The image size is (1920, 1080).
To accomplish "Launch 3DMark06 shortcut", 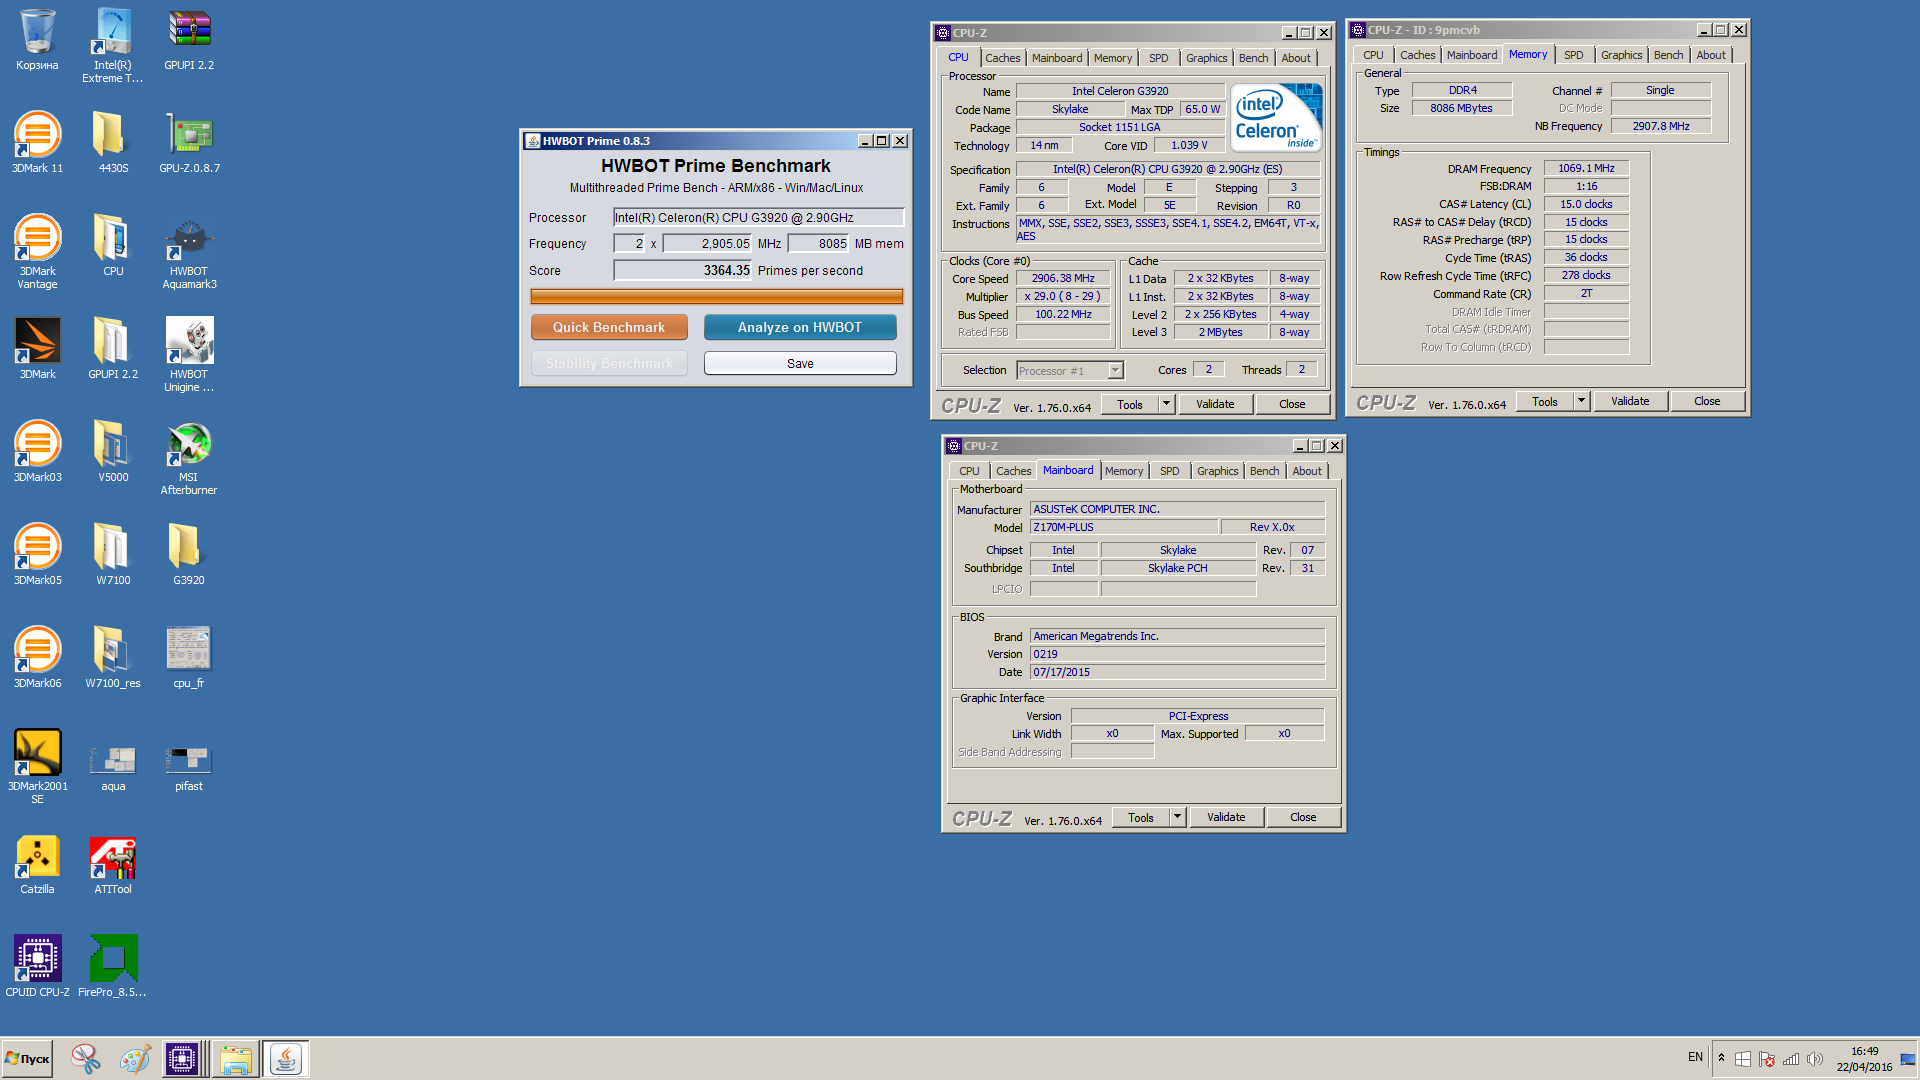I will [x=37, y=658].
